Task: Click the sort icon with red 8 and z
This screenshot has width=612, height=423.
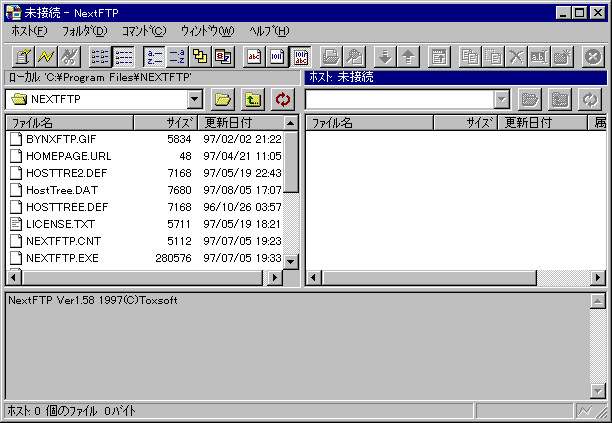Action: pyautogui.click(x=223, y=57)
